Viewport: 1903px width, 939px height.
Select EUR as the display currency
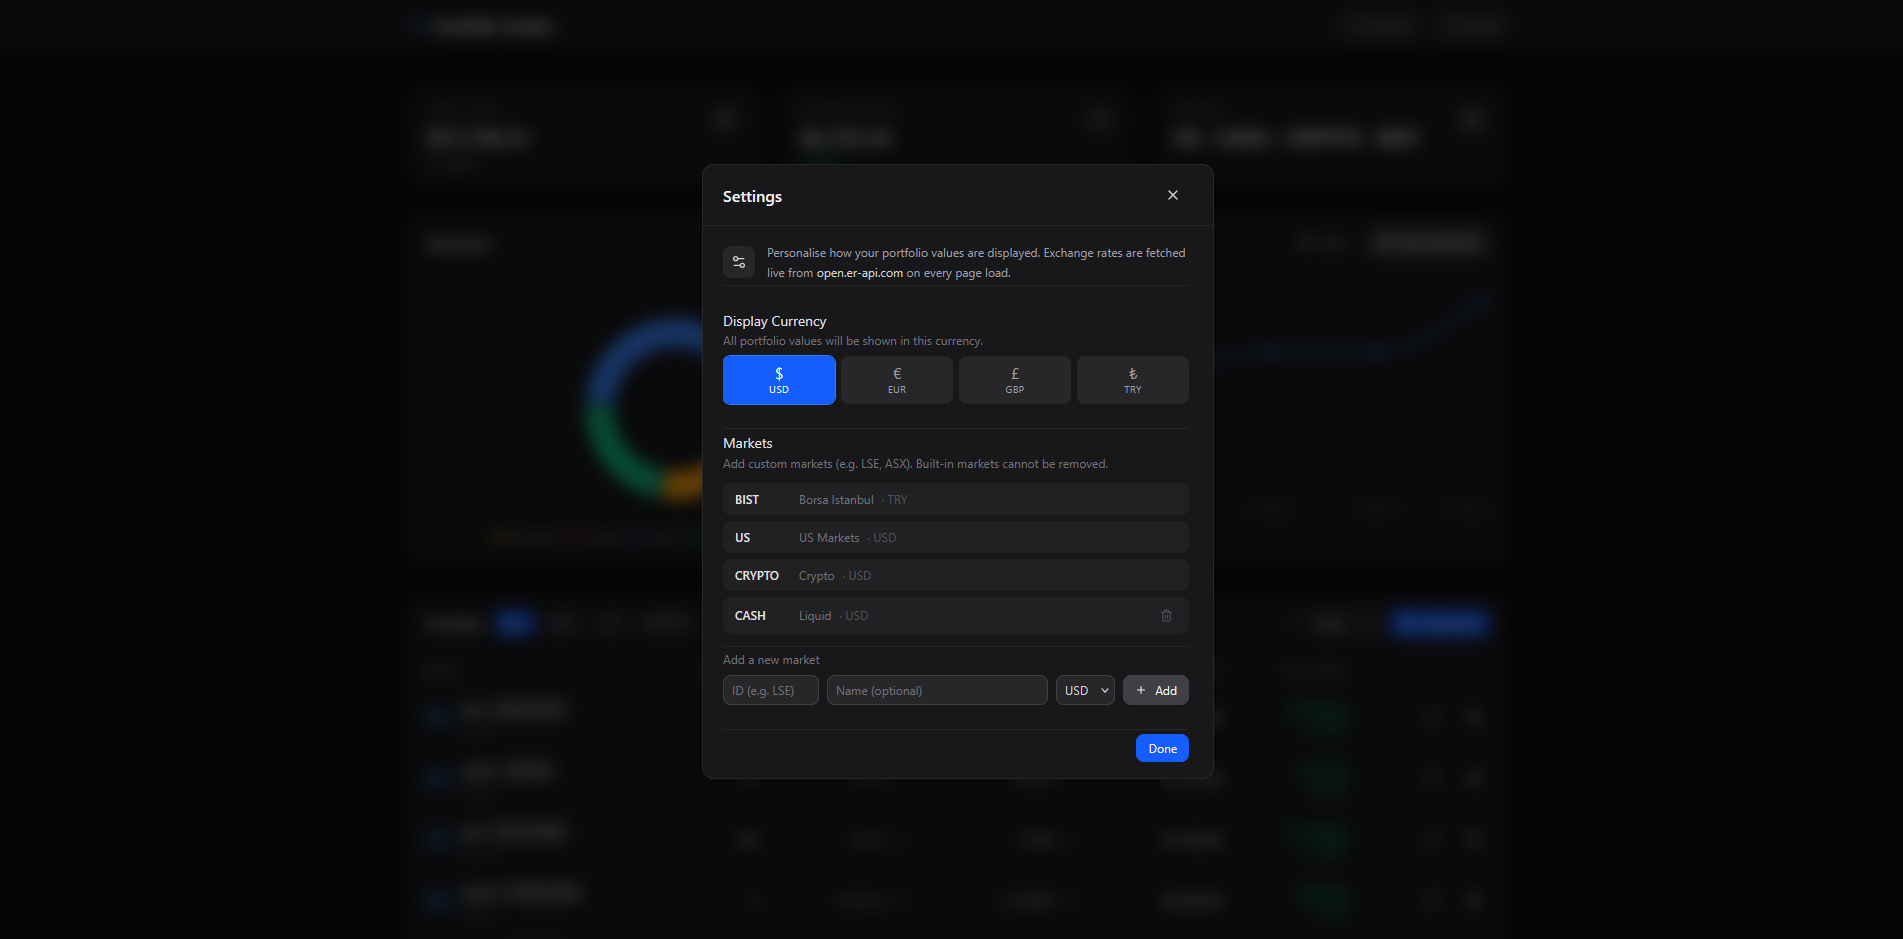pyautogui.click(x=896, y=380)
